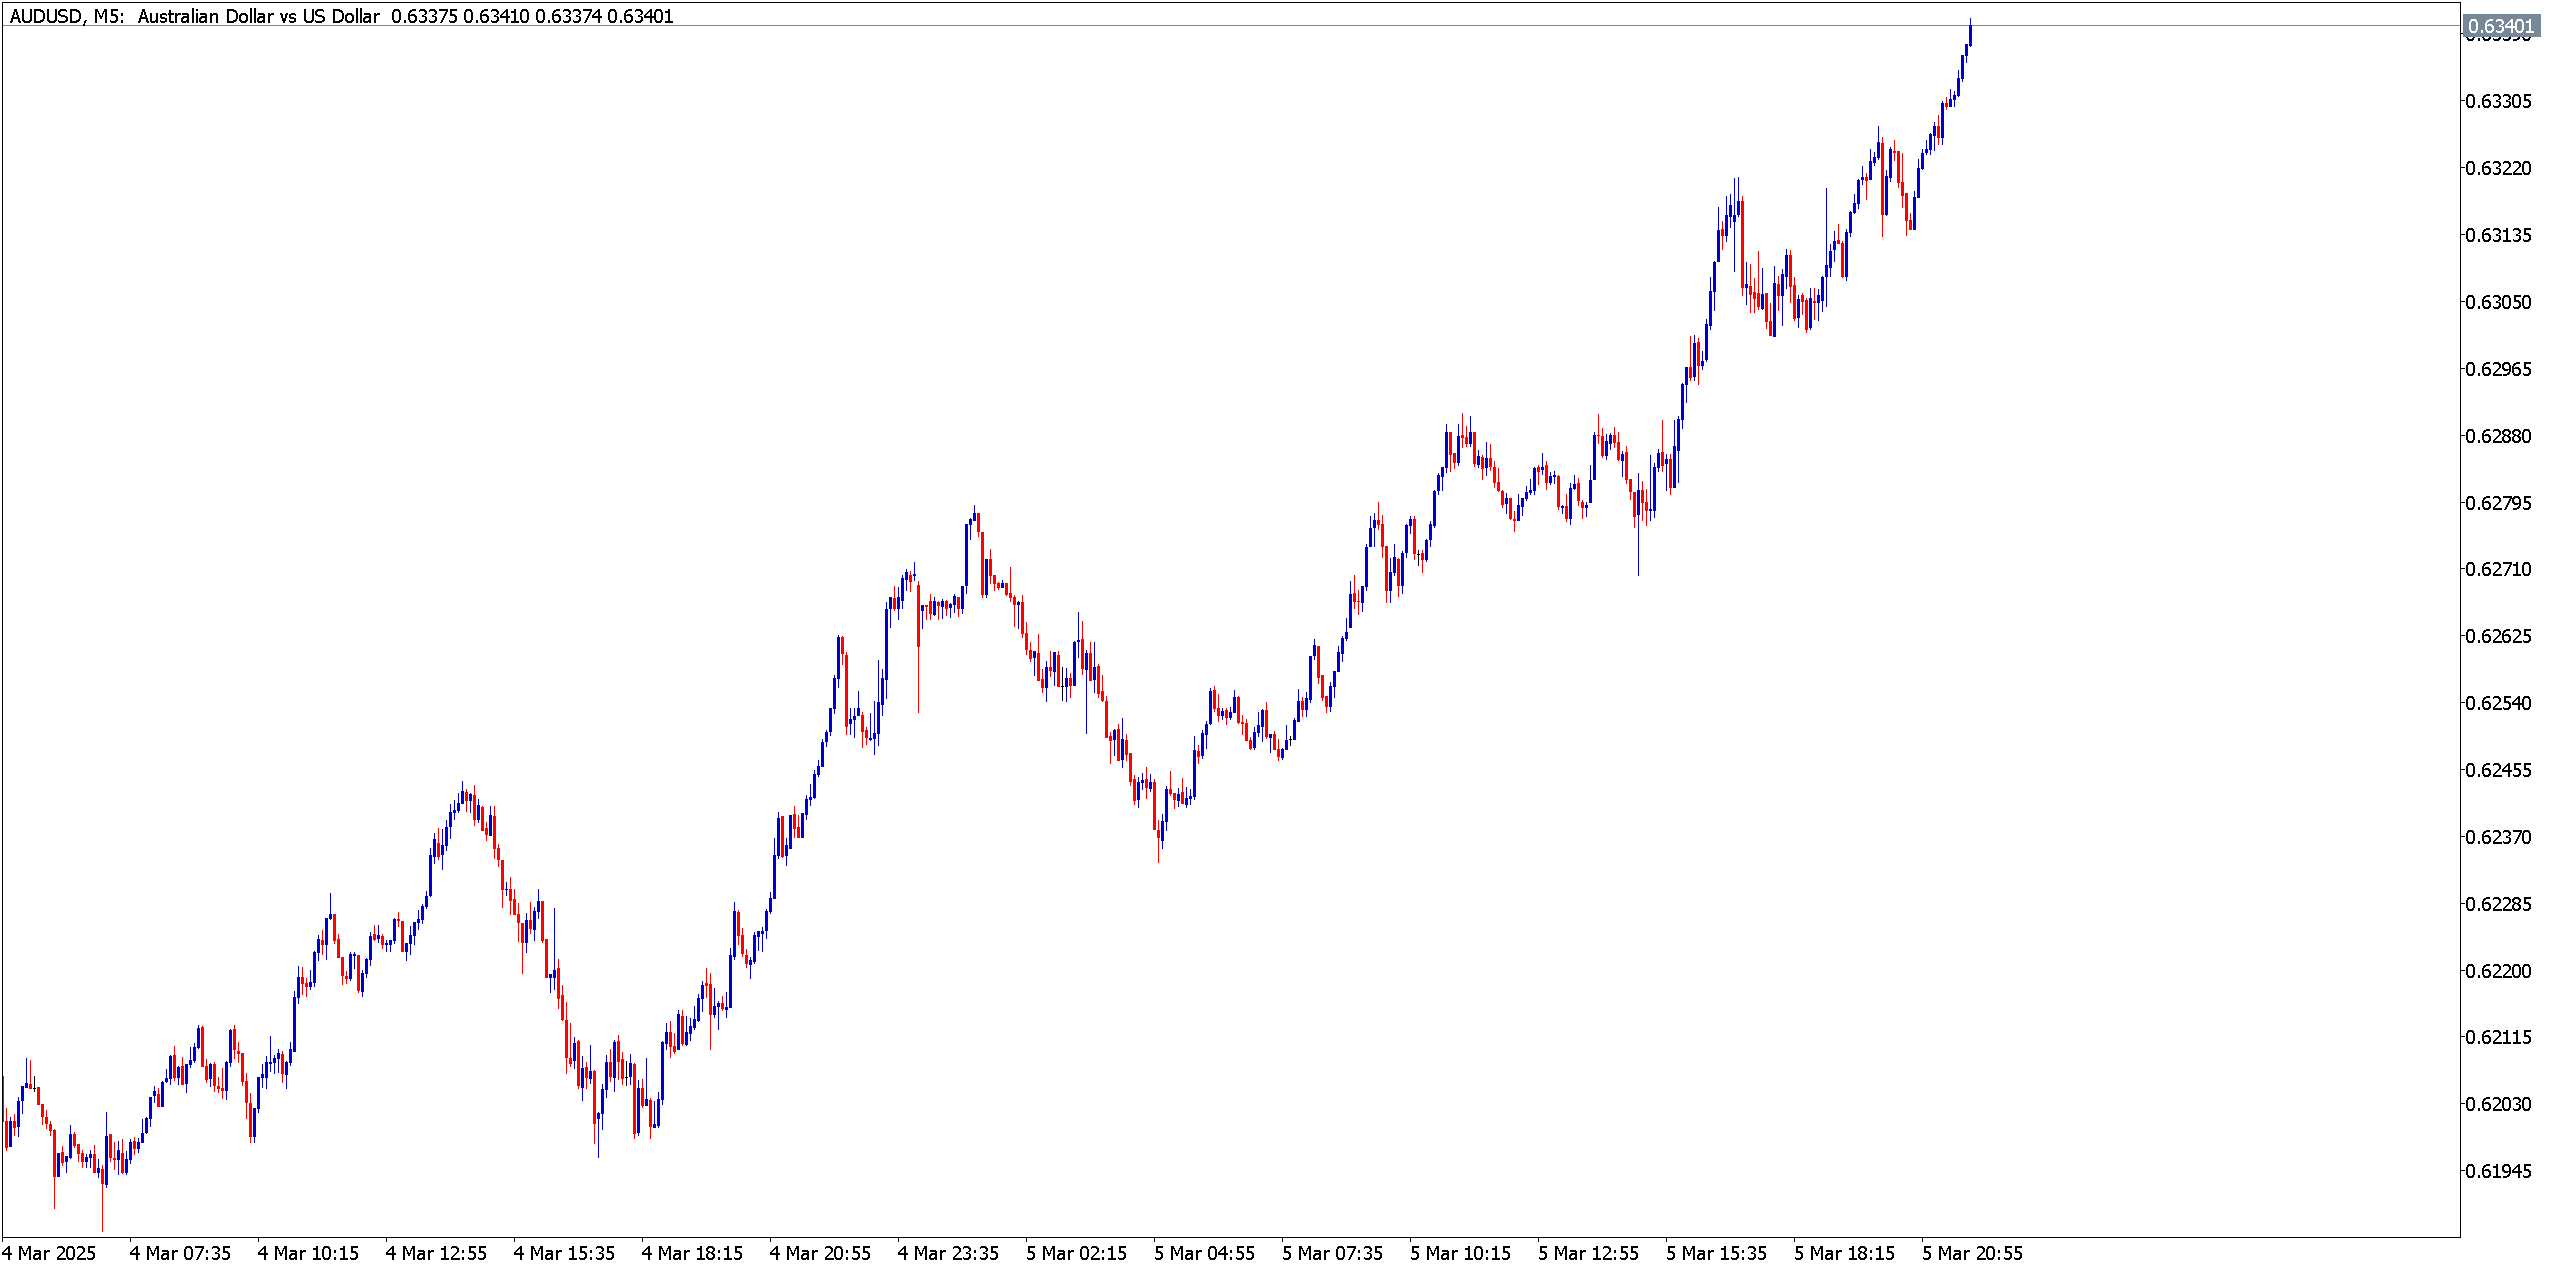Click the 5 Mar 04:55 time label
2556x1270 pixels.
tap(1204, 1253)
